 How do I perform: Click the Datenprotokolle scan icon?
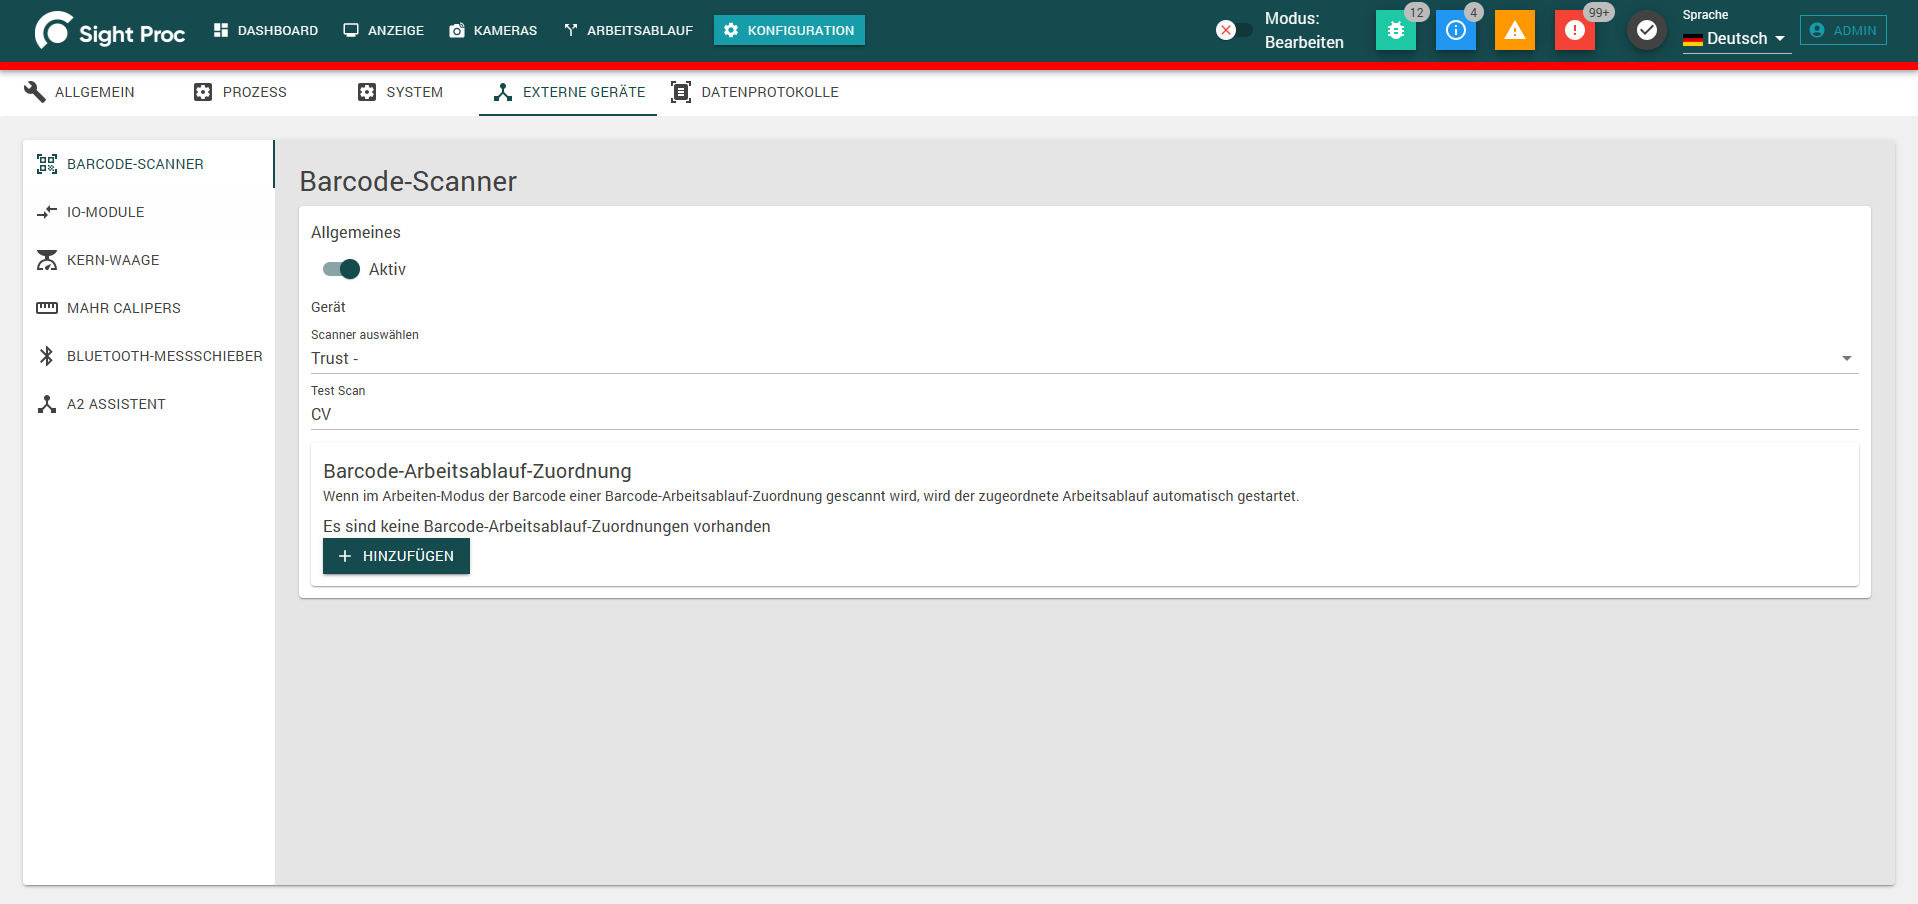click(681, 92)
